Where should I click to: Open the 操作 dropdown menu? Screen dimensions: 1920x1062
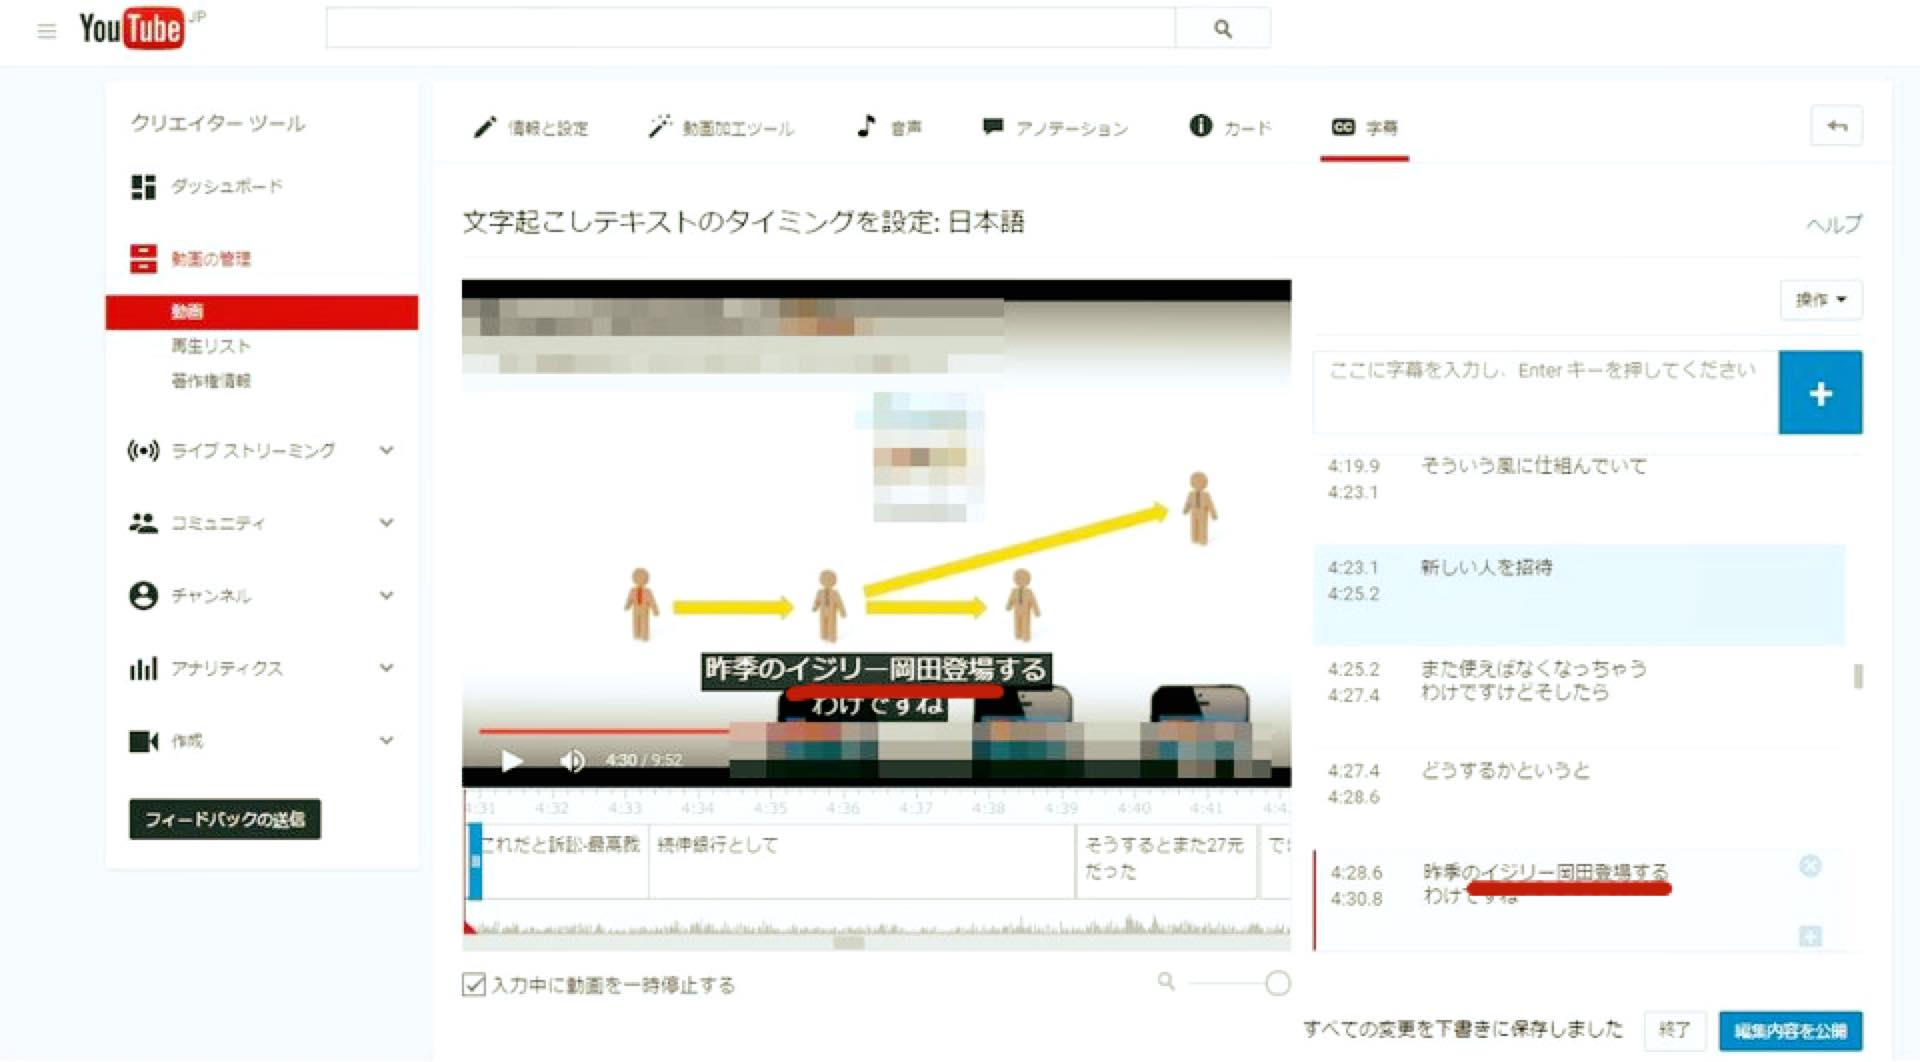point(1820,299)
